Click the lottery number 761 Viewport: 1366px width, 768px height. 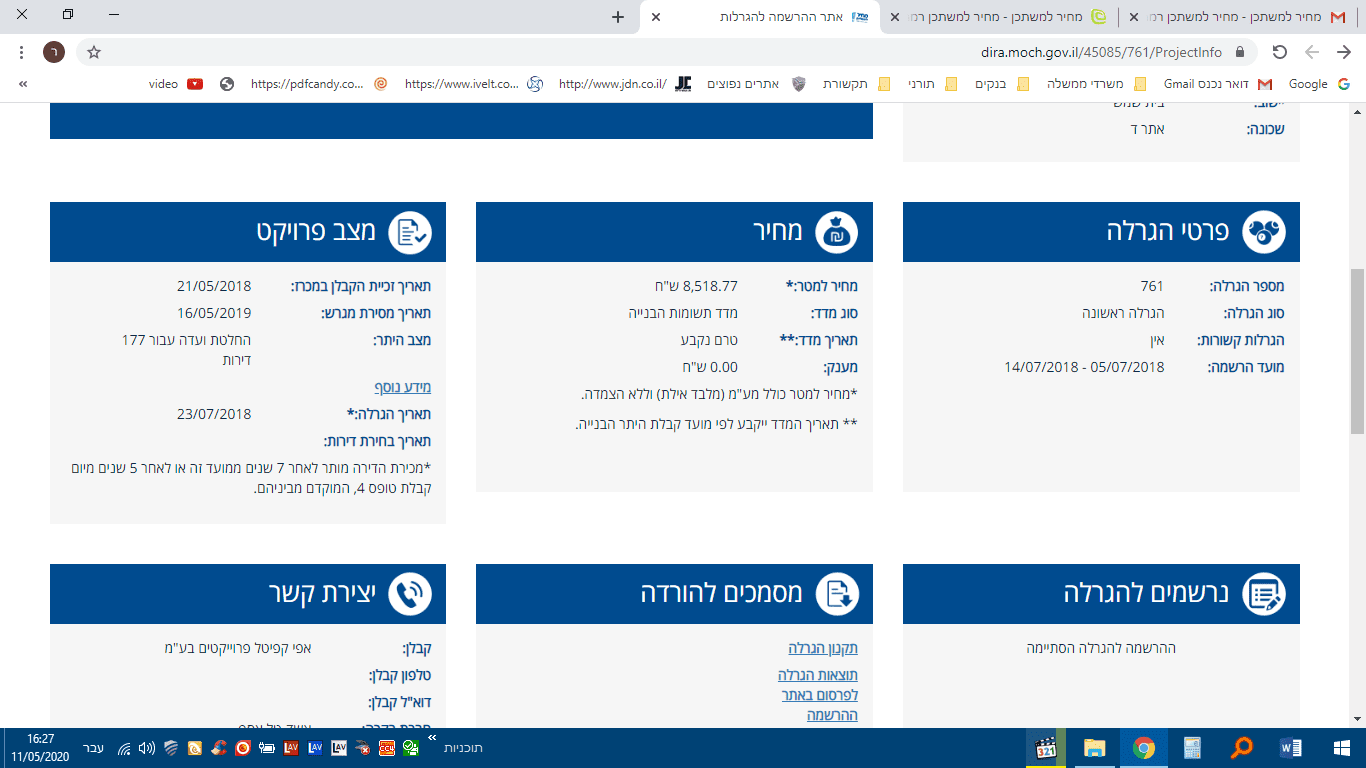click(1152, 286)
